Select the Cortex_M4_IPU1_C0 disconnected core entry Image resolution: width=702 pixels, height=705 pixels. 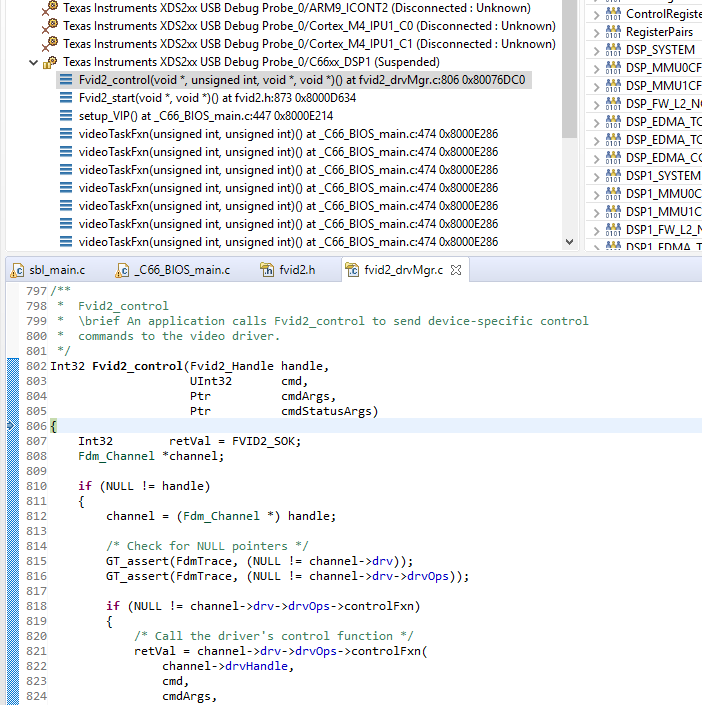pyautogui.click(x=309, y=26)
